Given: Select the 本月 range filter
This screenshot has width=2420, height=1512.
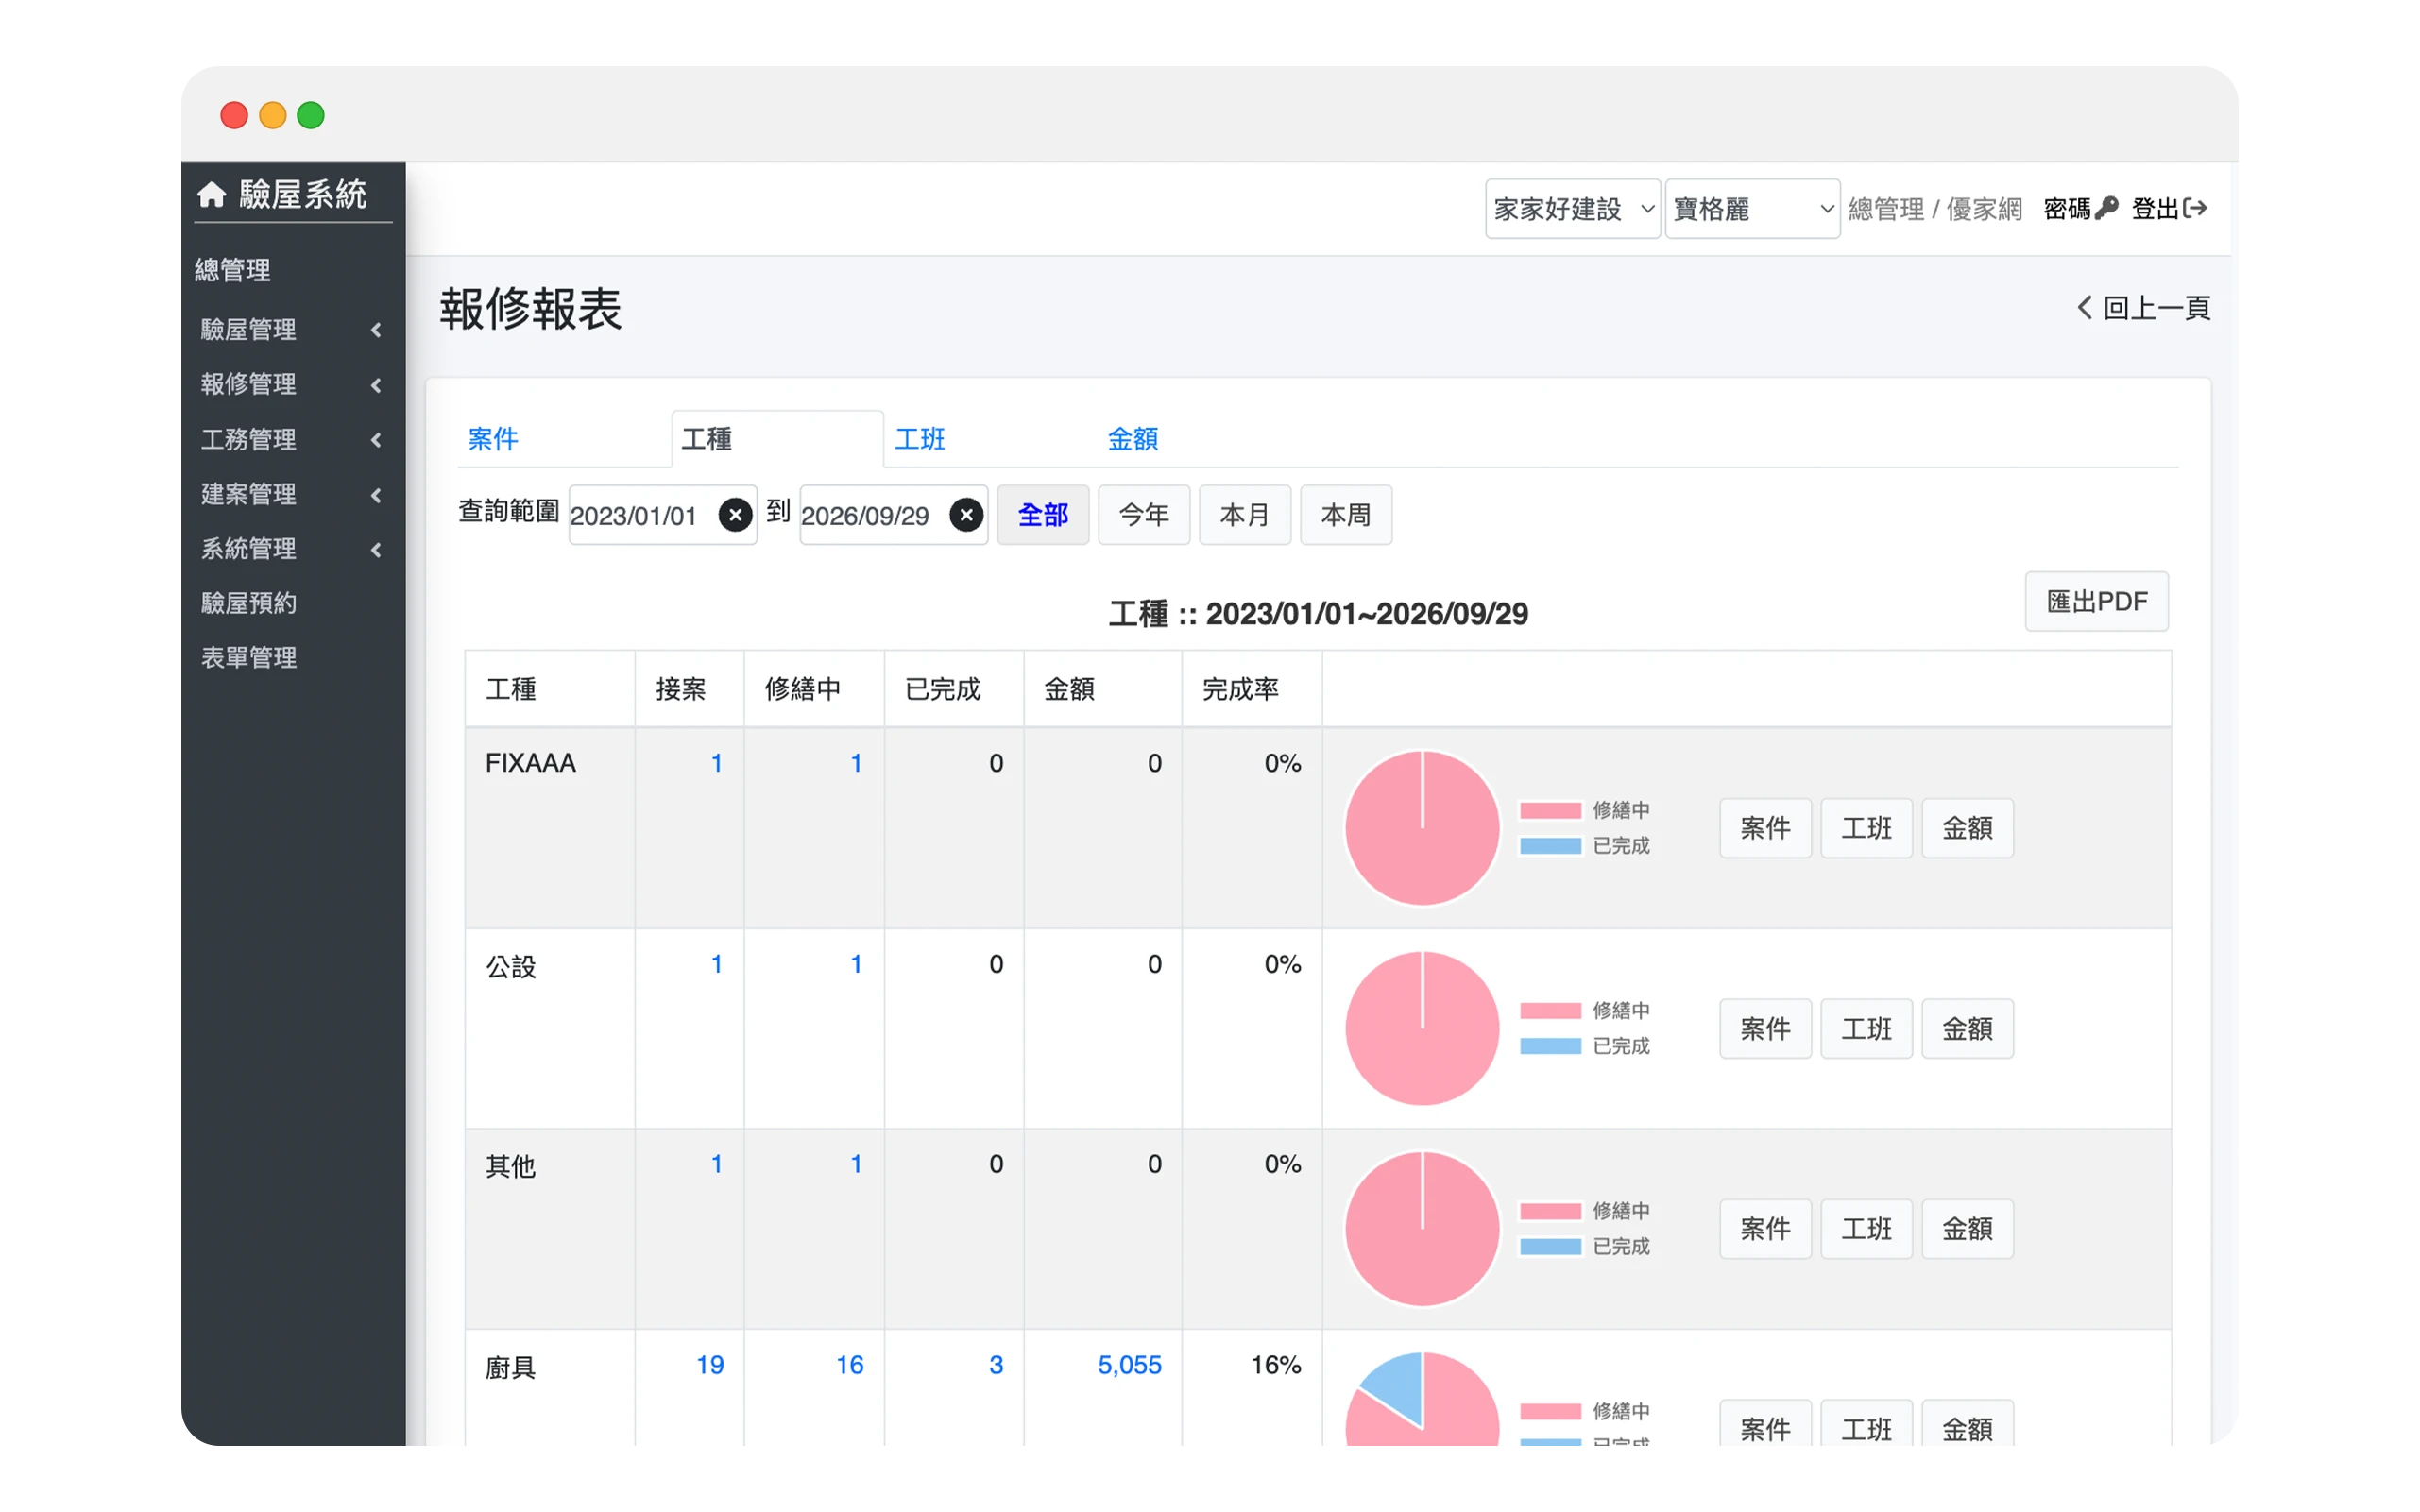Looking at the screenshot, I should click(x=1245, y=515).
